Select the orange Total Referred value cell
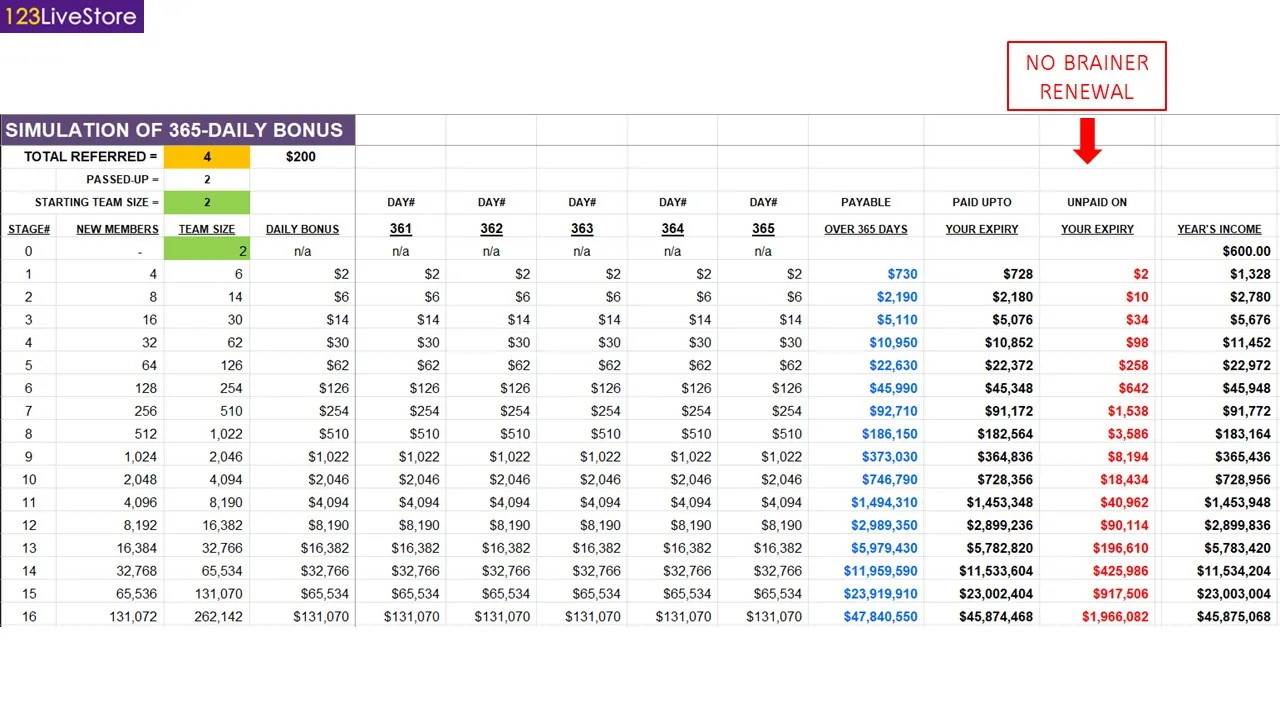This screenshot has height=720, width=1280. click(207, 157)
